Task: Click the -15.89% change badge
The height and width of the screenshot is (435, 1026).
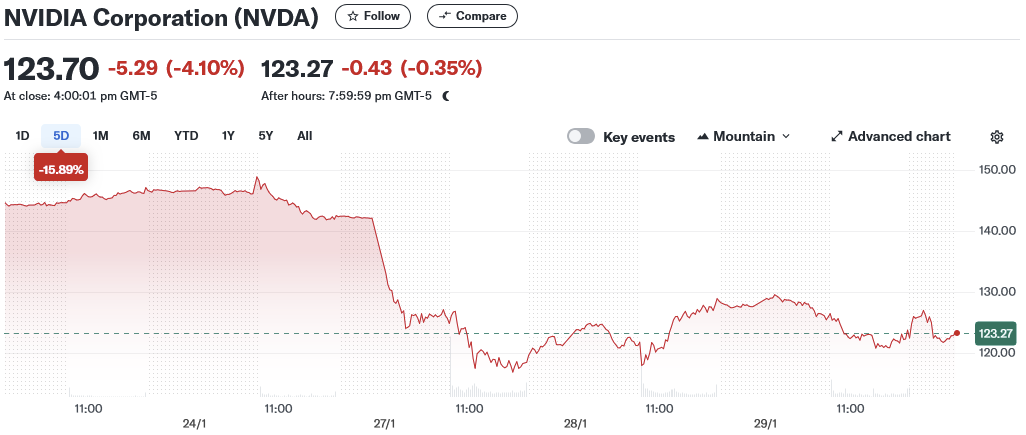Action: (61, 169)
